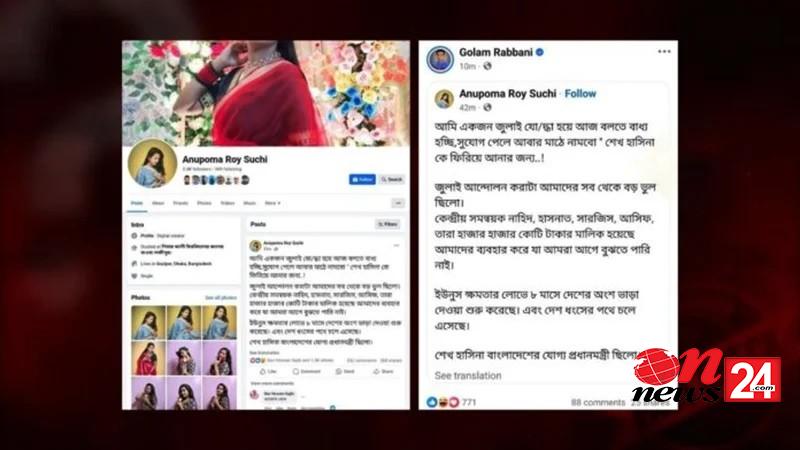Click the reaction emoji icons beside 771
800x450 pixels.
coord(442,402)
